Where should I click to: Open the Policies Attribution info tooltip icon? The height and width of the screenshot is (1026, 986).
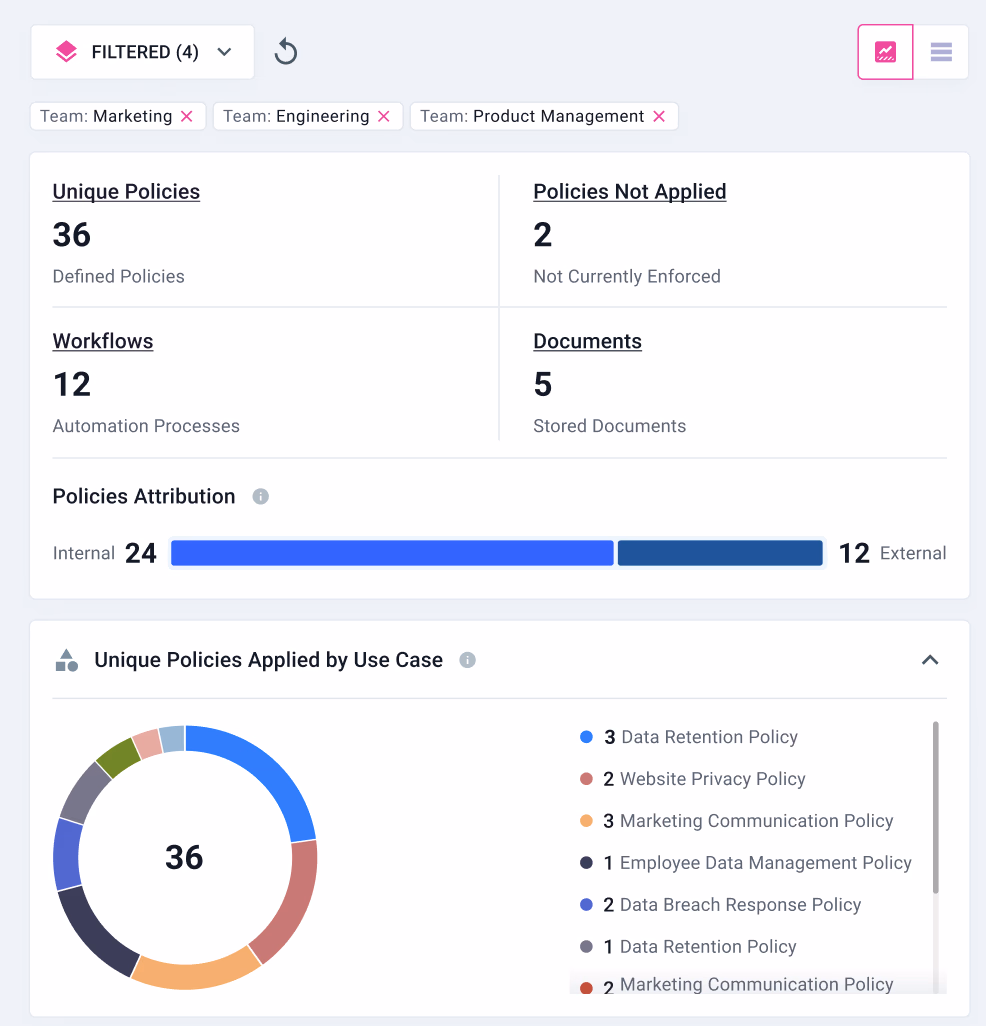tap(260, 496)
